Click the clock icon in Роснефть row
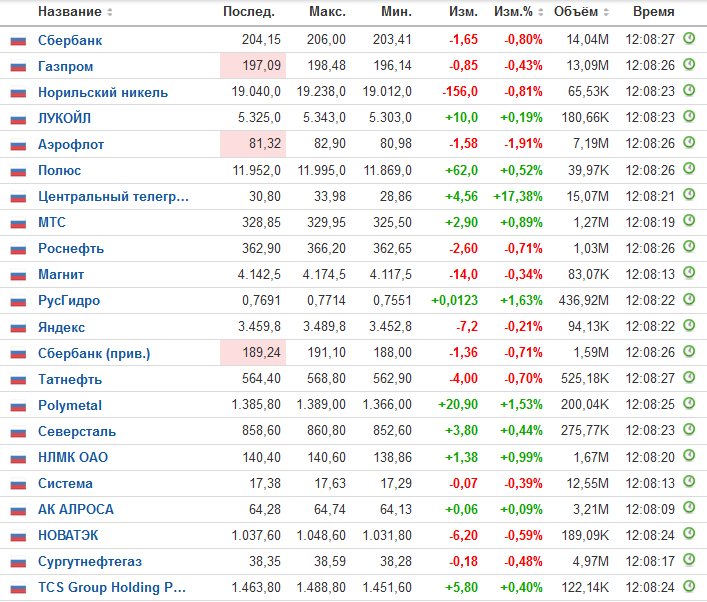 (689, 247)
